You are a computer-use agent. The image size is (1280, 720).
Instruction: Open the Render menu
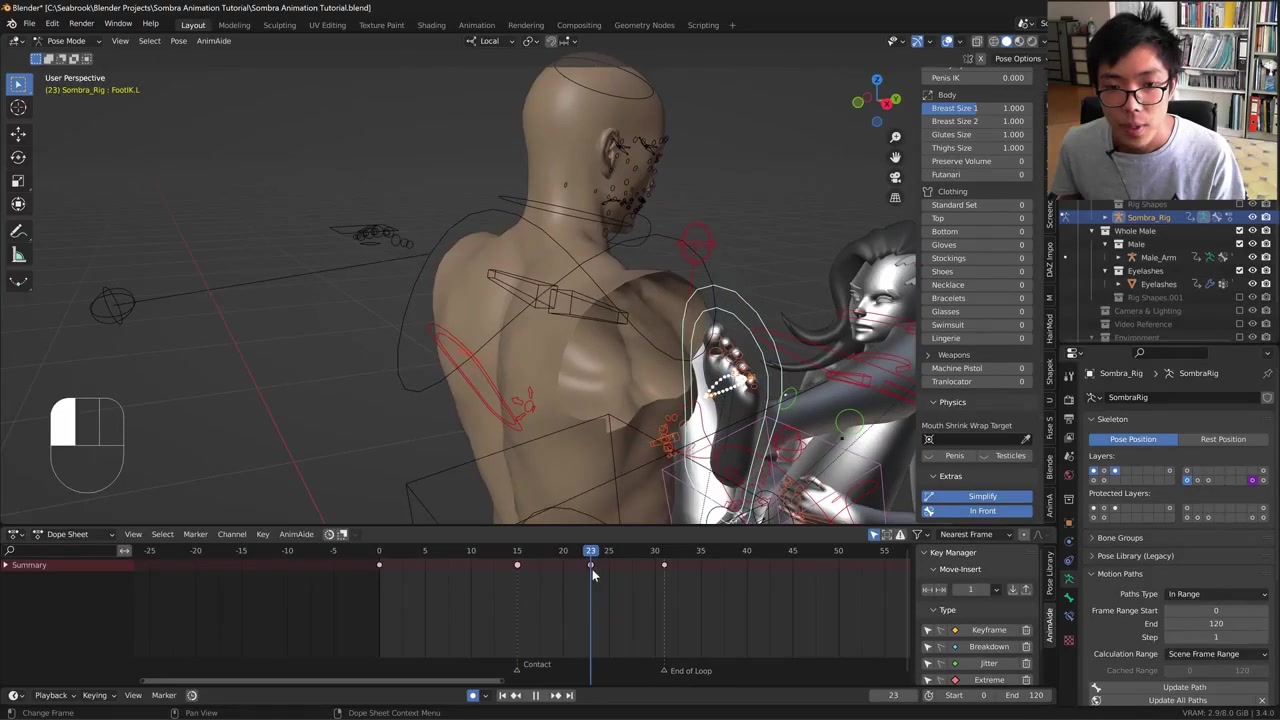[x=81, y=24]
